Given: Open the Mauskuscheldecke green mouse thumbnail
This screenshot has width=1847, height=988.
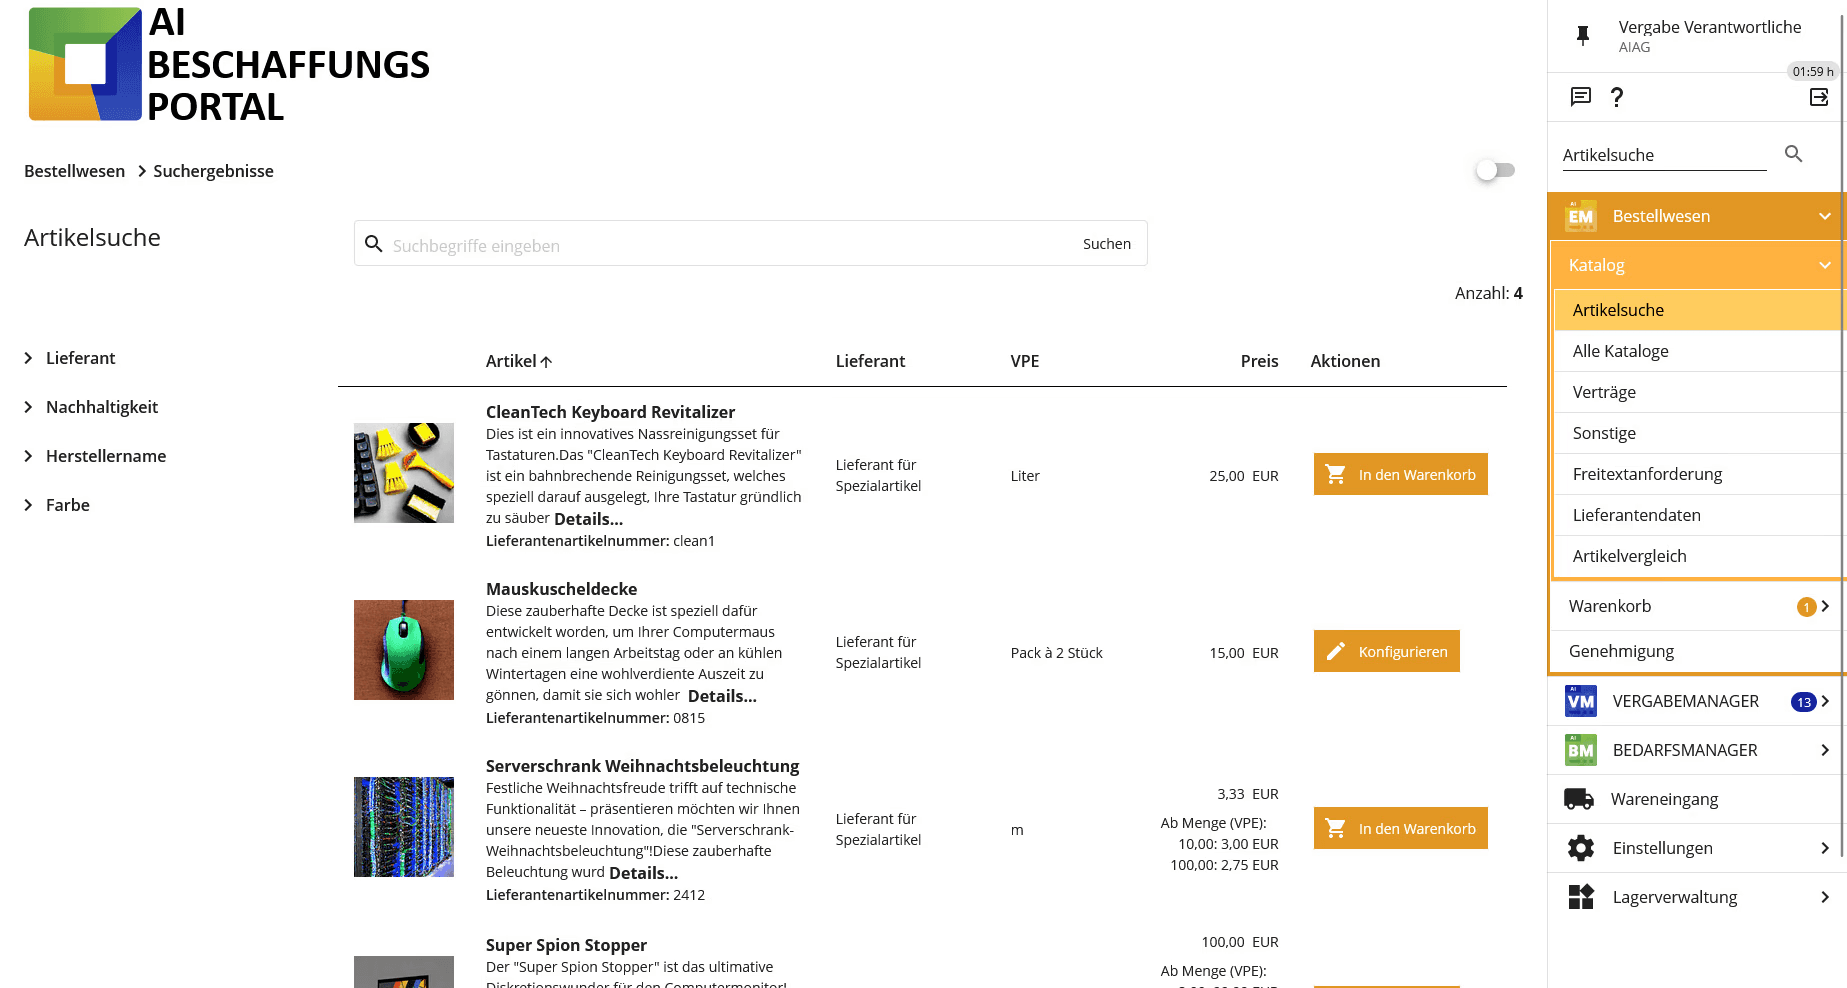Looking at the screenshot, I should [404, 650].
